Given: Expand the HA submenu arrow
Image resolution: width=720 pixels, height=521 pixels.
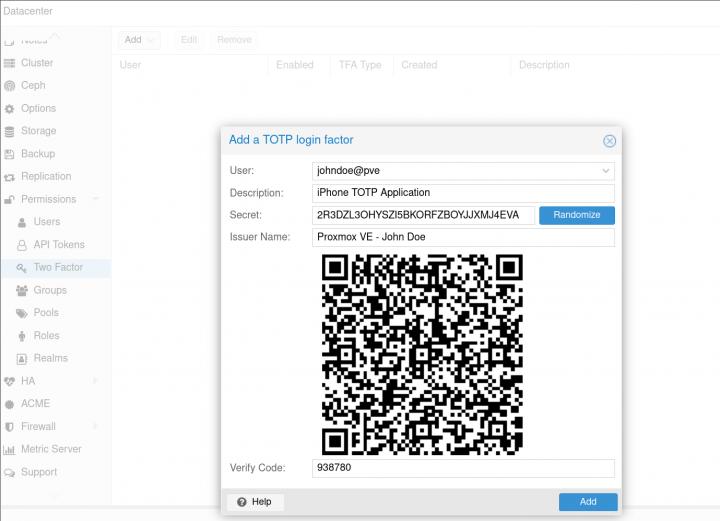Looking at the screenshot, I should tap(96, 381).
